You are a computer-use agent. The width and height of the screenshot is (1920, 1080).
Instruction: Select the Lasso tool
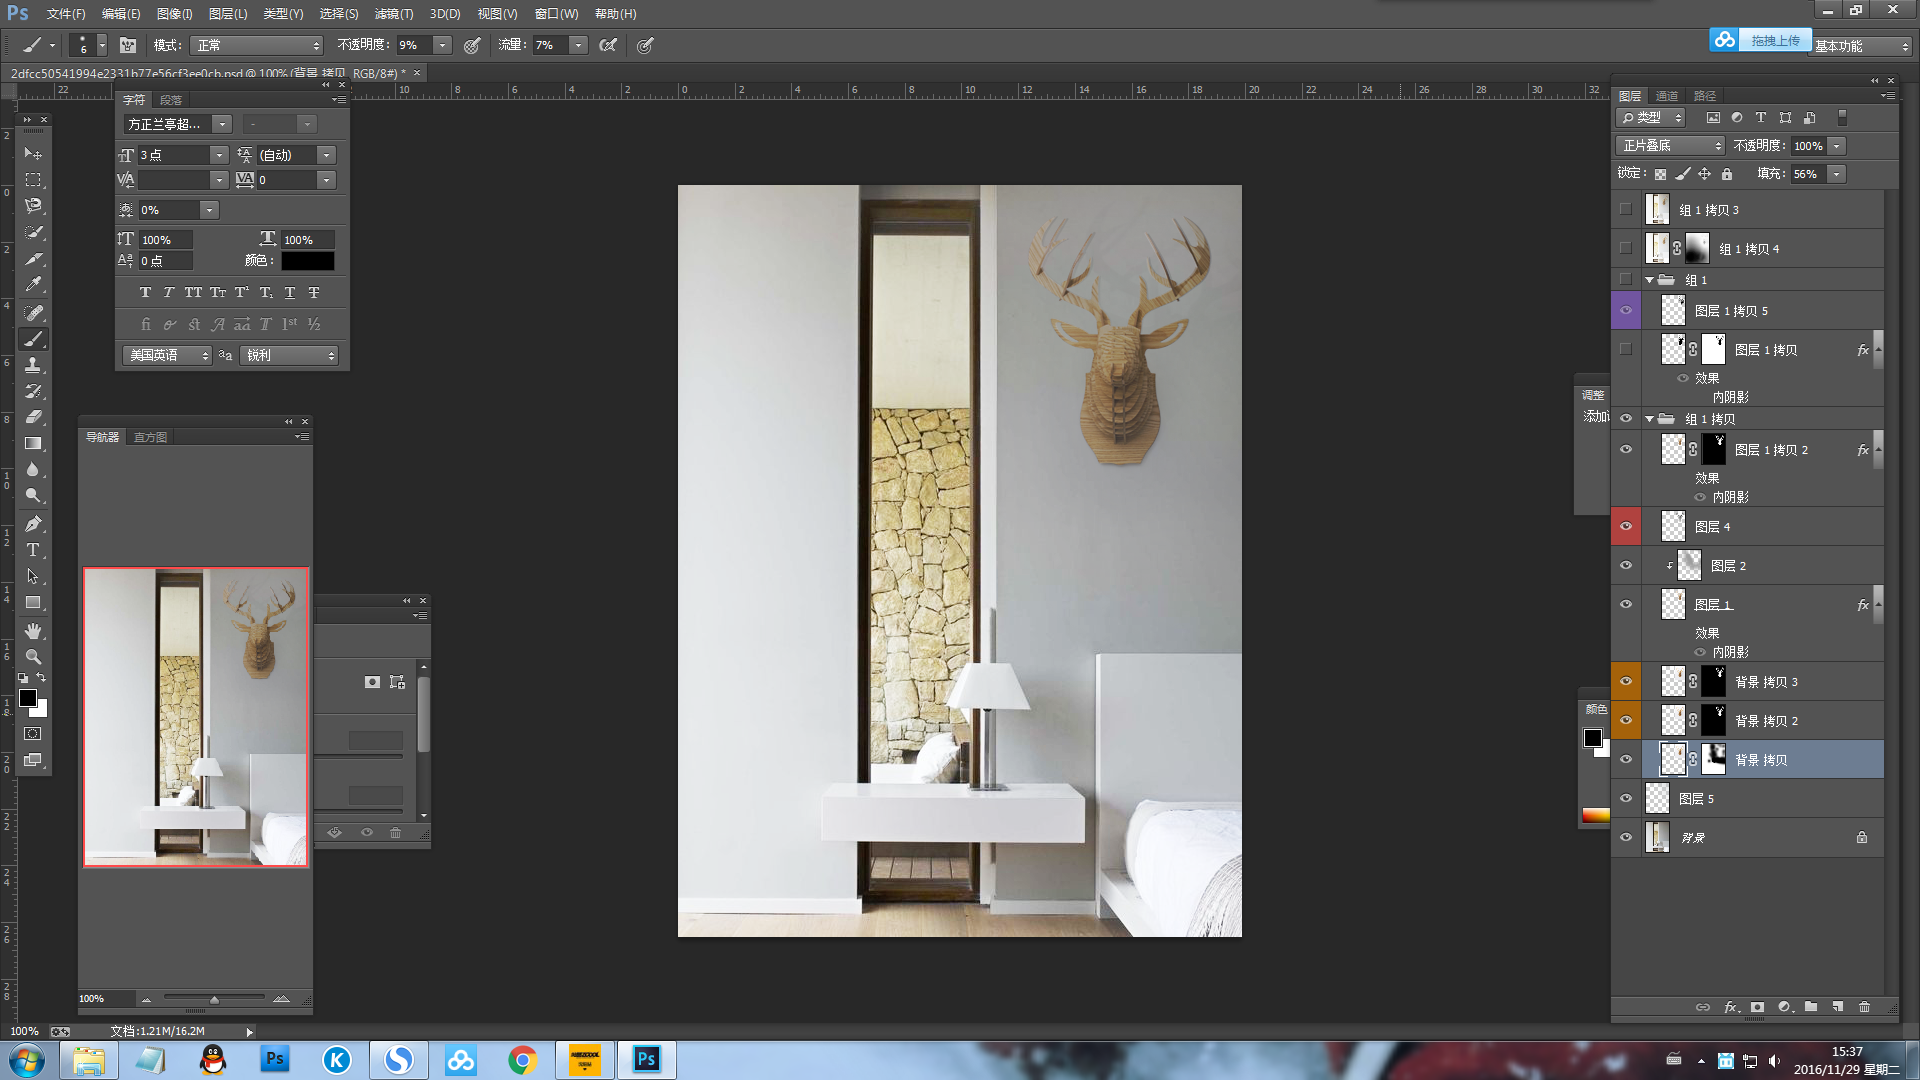point(33,206)
